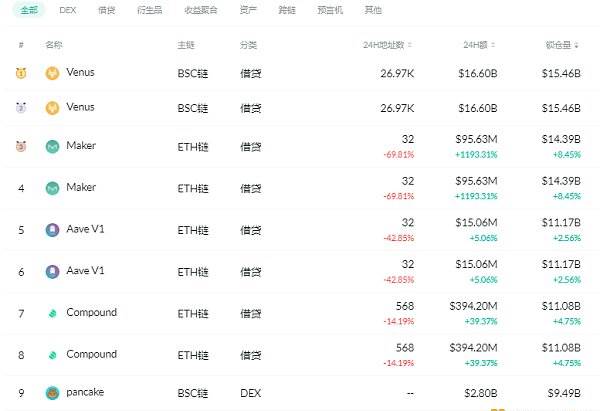The width and height of the screenshot is (600, 411).
Task: Open the 跨链 tab
Action: point(287,10)
